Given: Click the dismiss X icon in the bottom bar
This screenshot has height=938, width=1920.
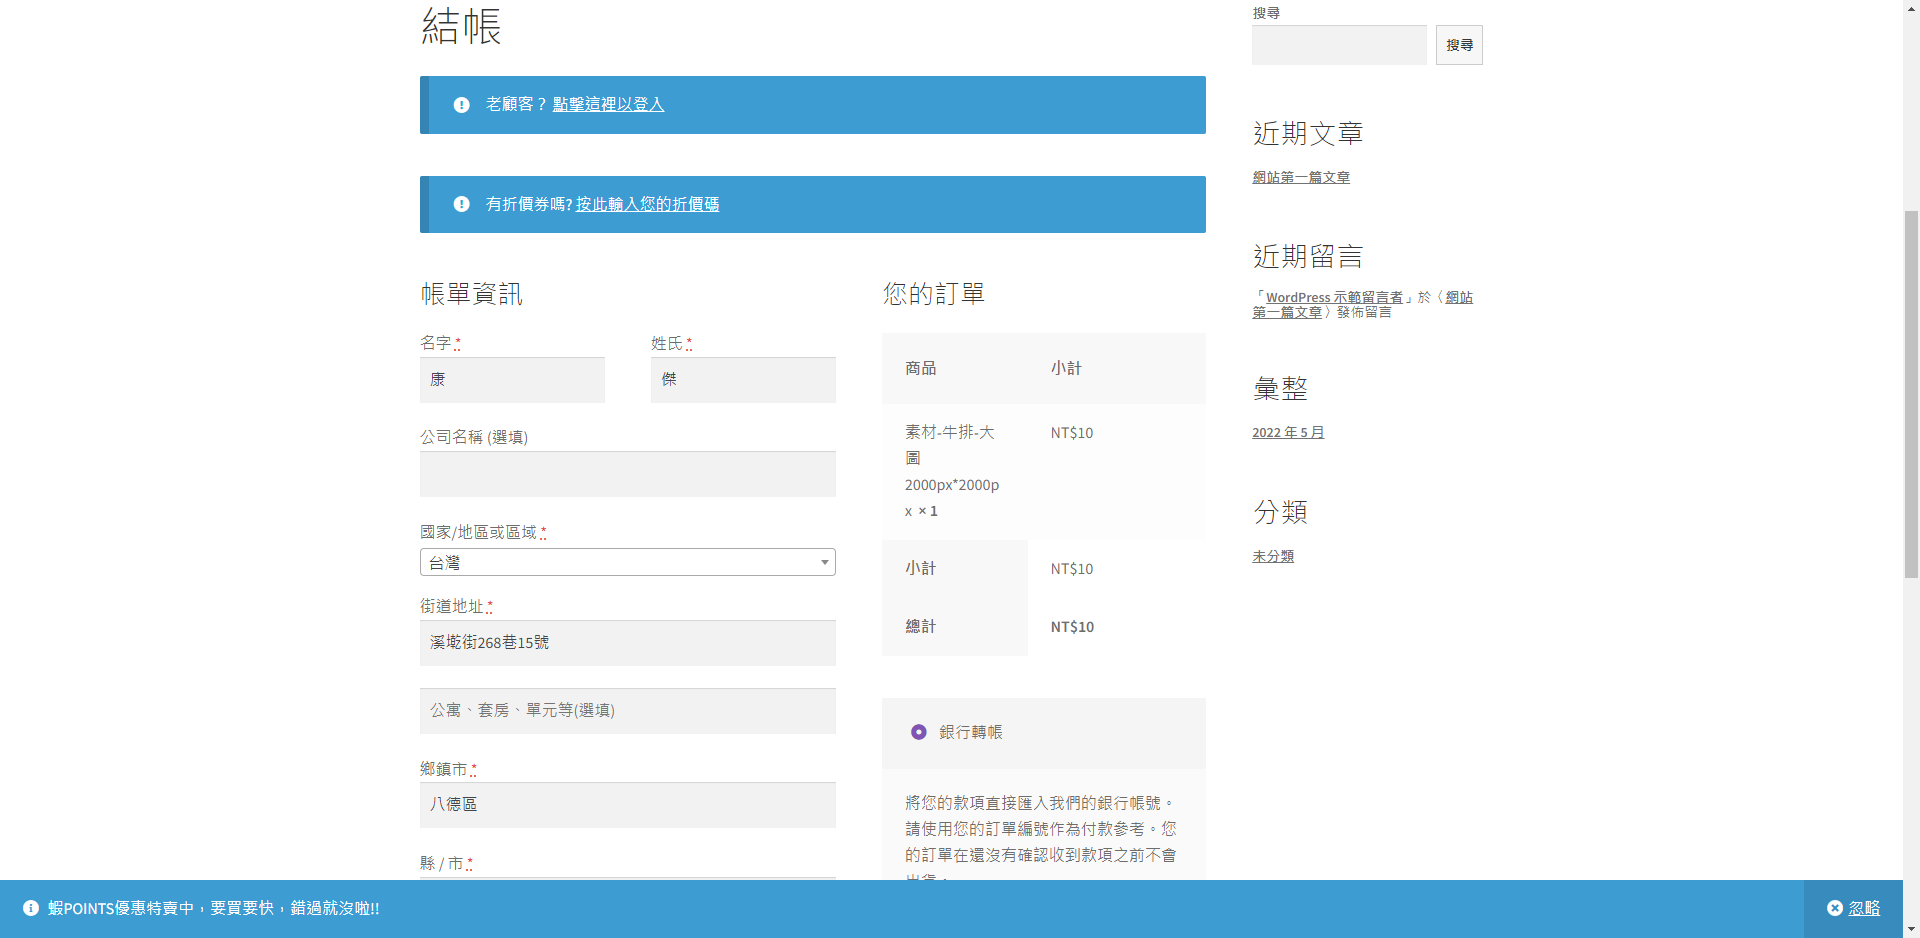Looking at the screenshot, I should (1835, 908).
